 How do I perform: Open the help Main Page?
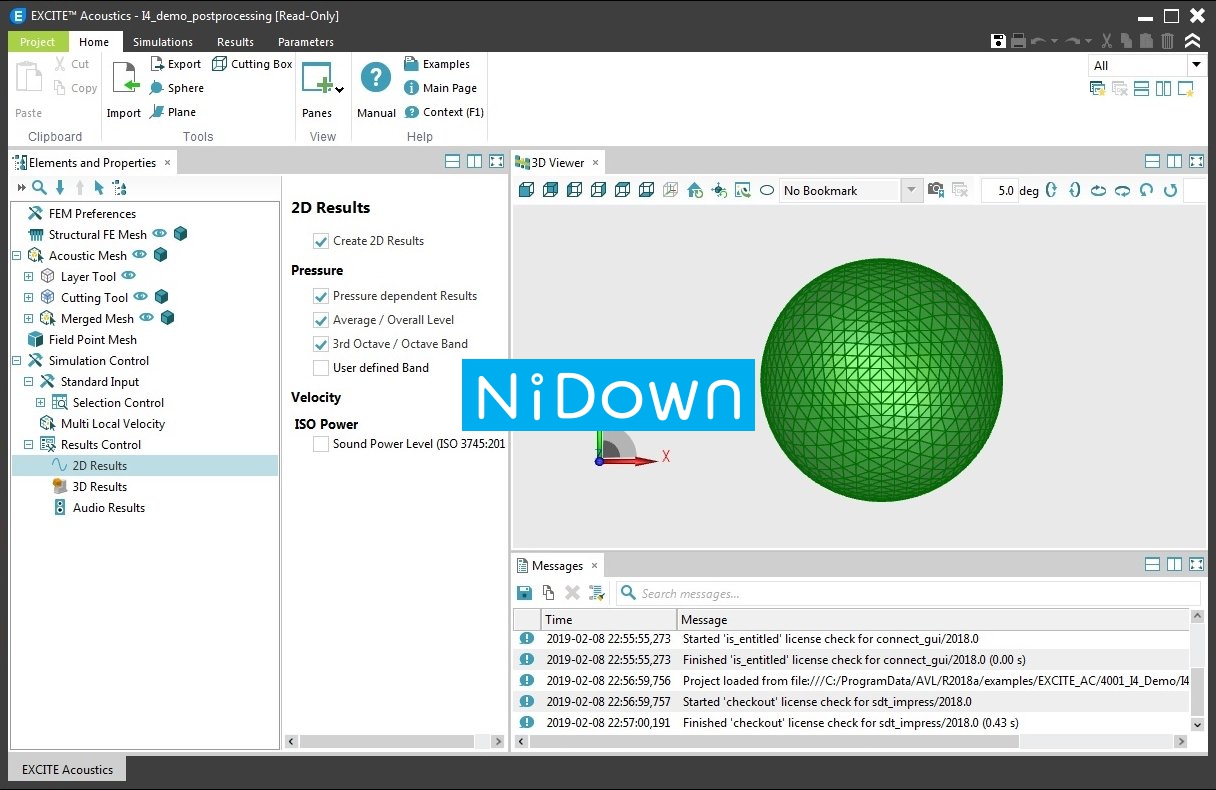click(x=440, y=88)
